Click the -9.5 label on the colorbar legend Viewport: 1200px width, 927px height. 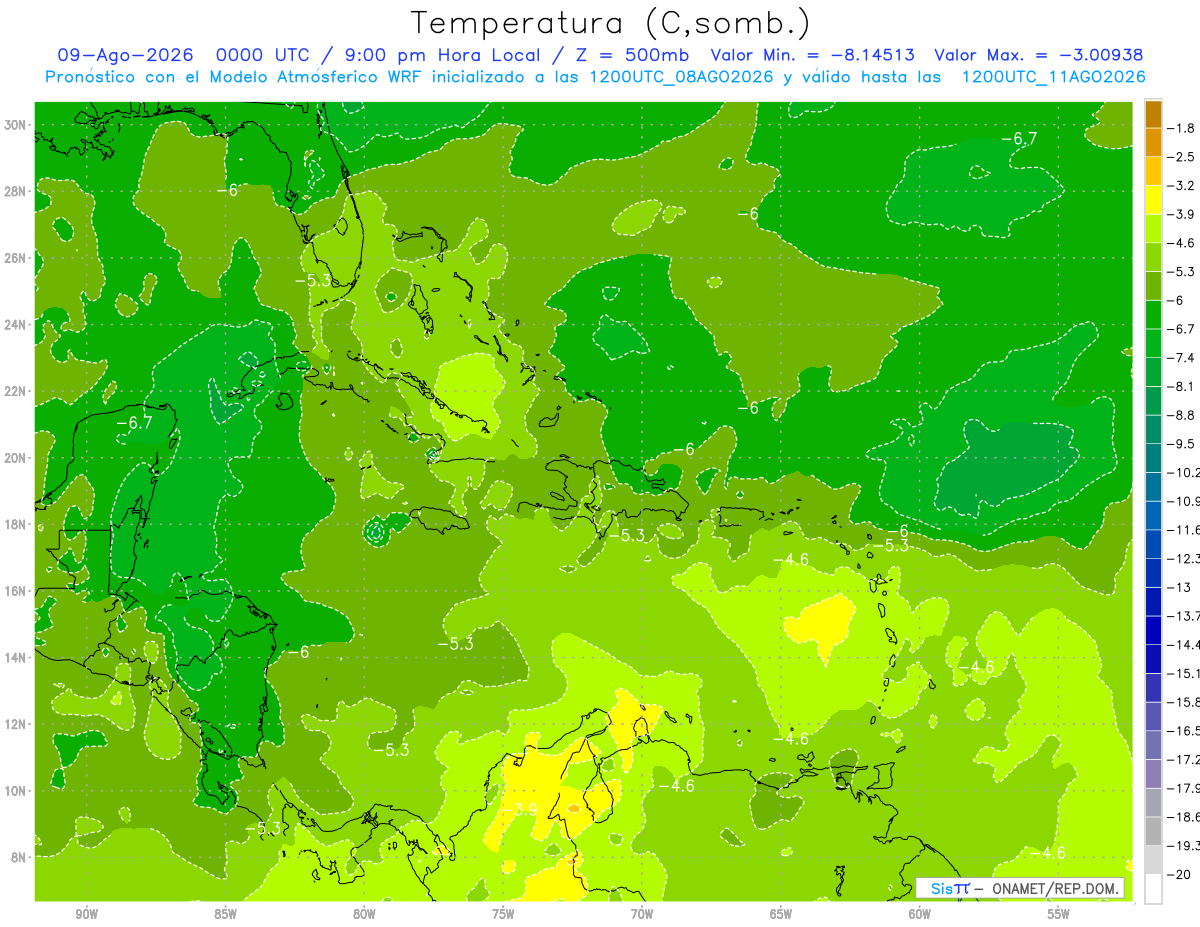1181,444
